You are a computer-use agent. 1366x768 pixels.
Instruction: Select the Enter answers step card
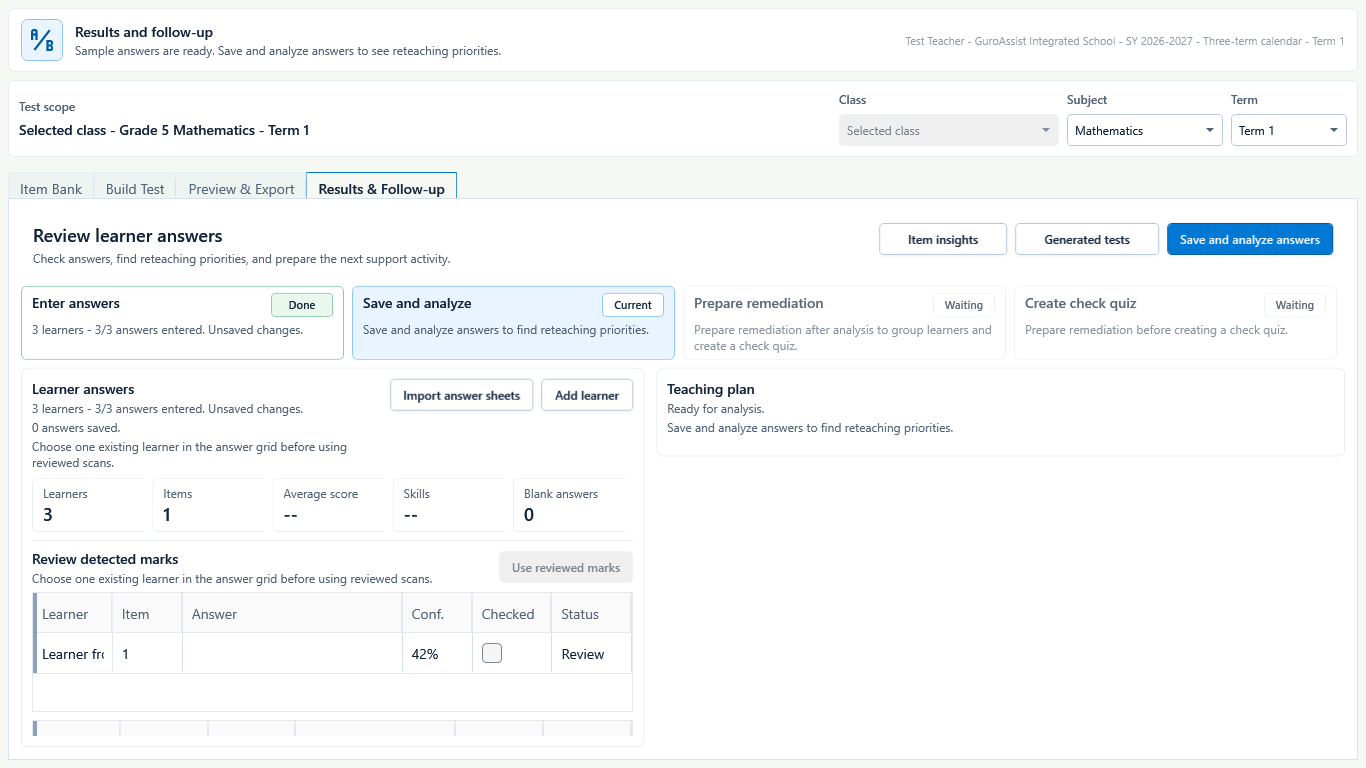[182, 323]
